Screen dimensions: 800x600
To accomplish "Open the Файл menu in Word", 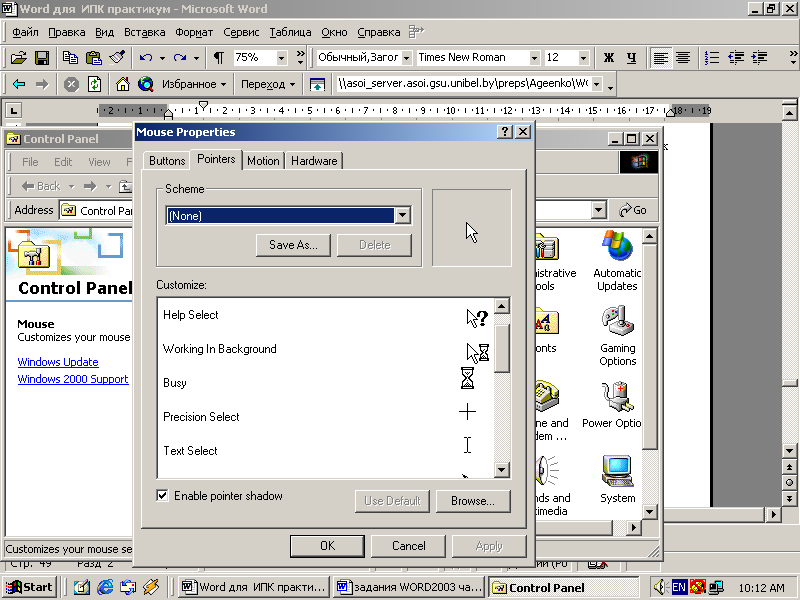I will coord(25,32).
